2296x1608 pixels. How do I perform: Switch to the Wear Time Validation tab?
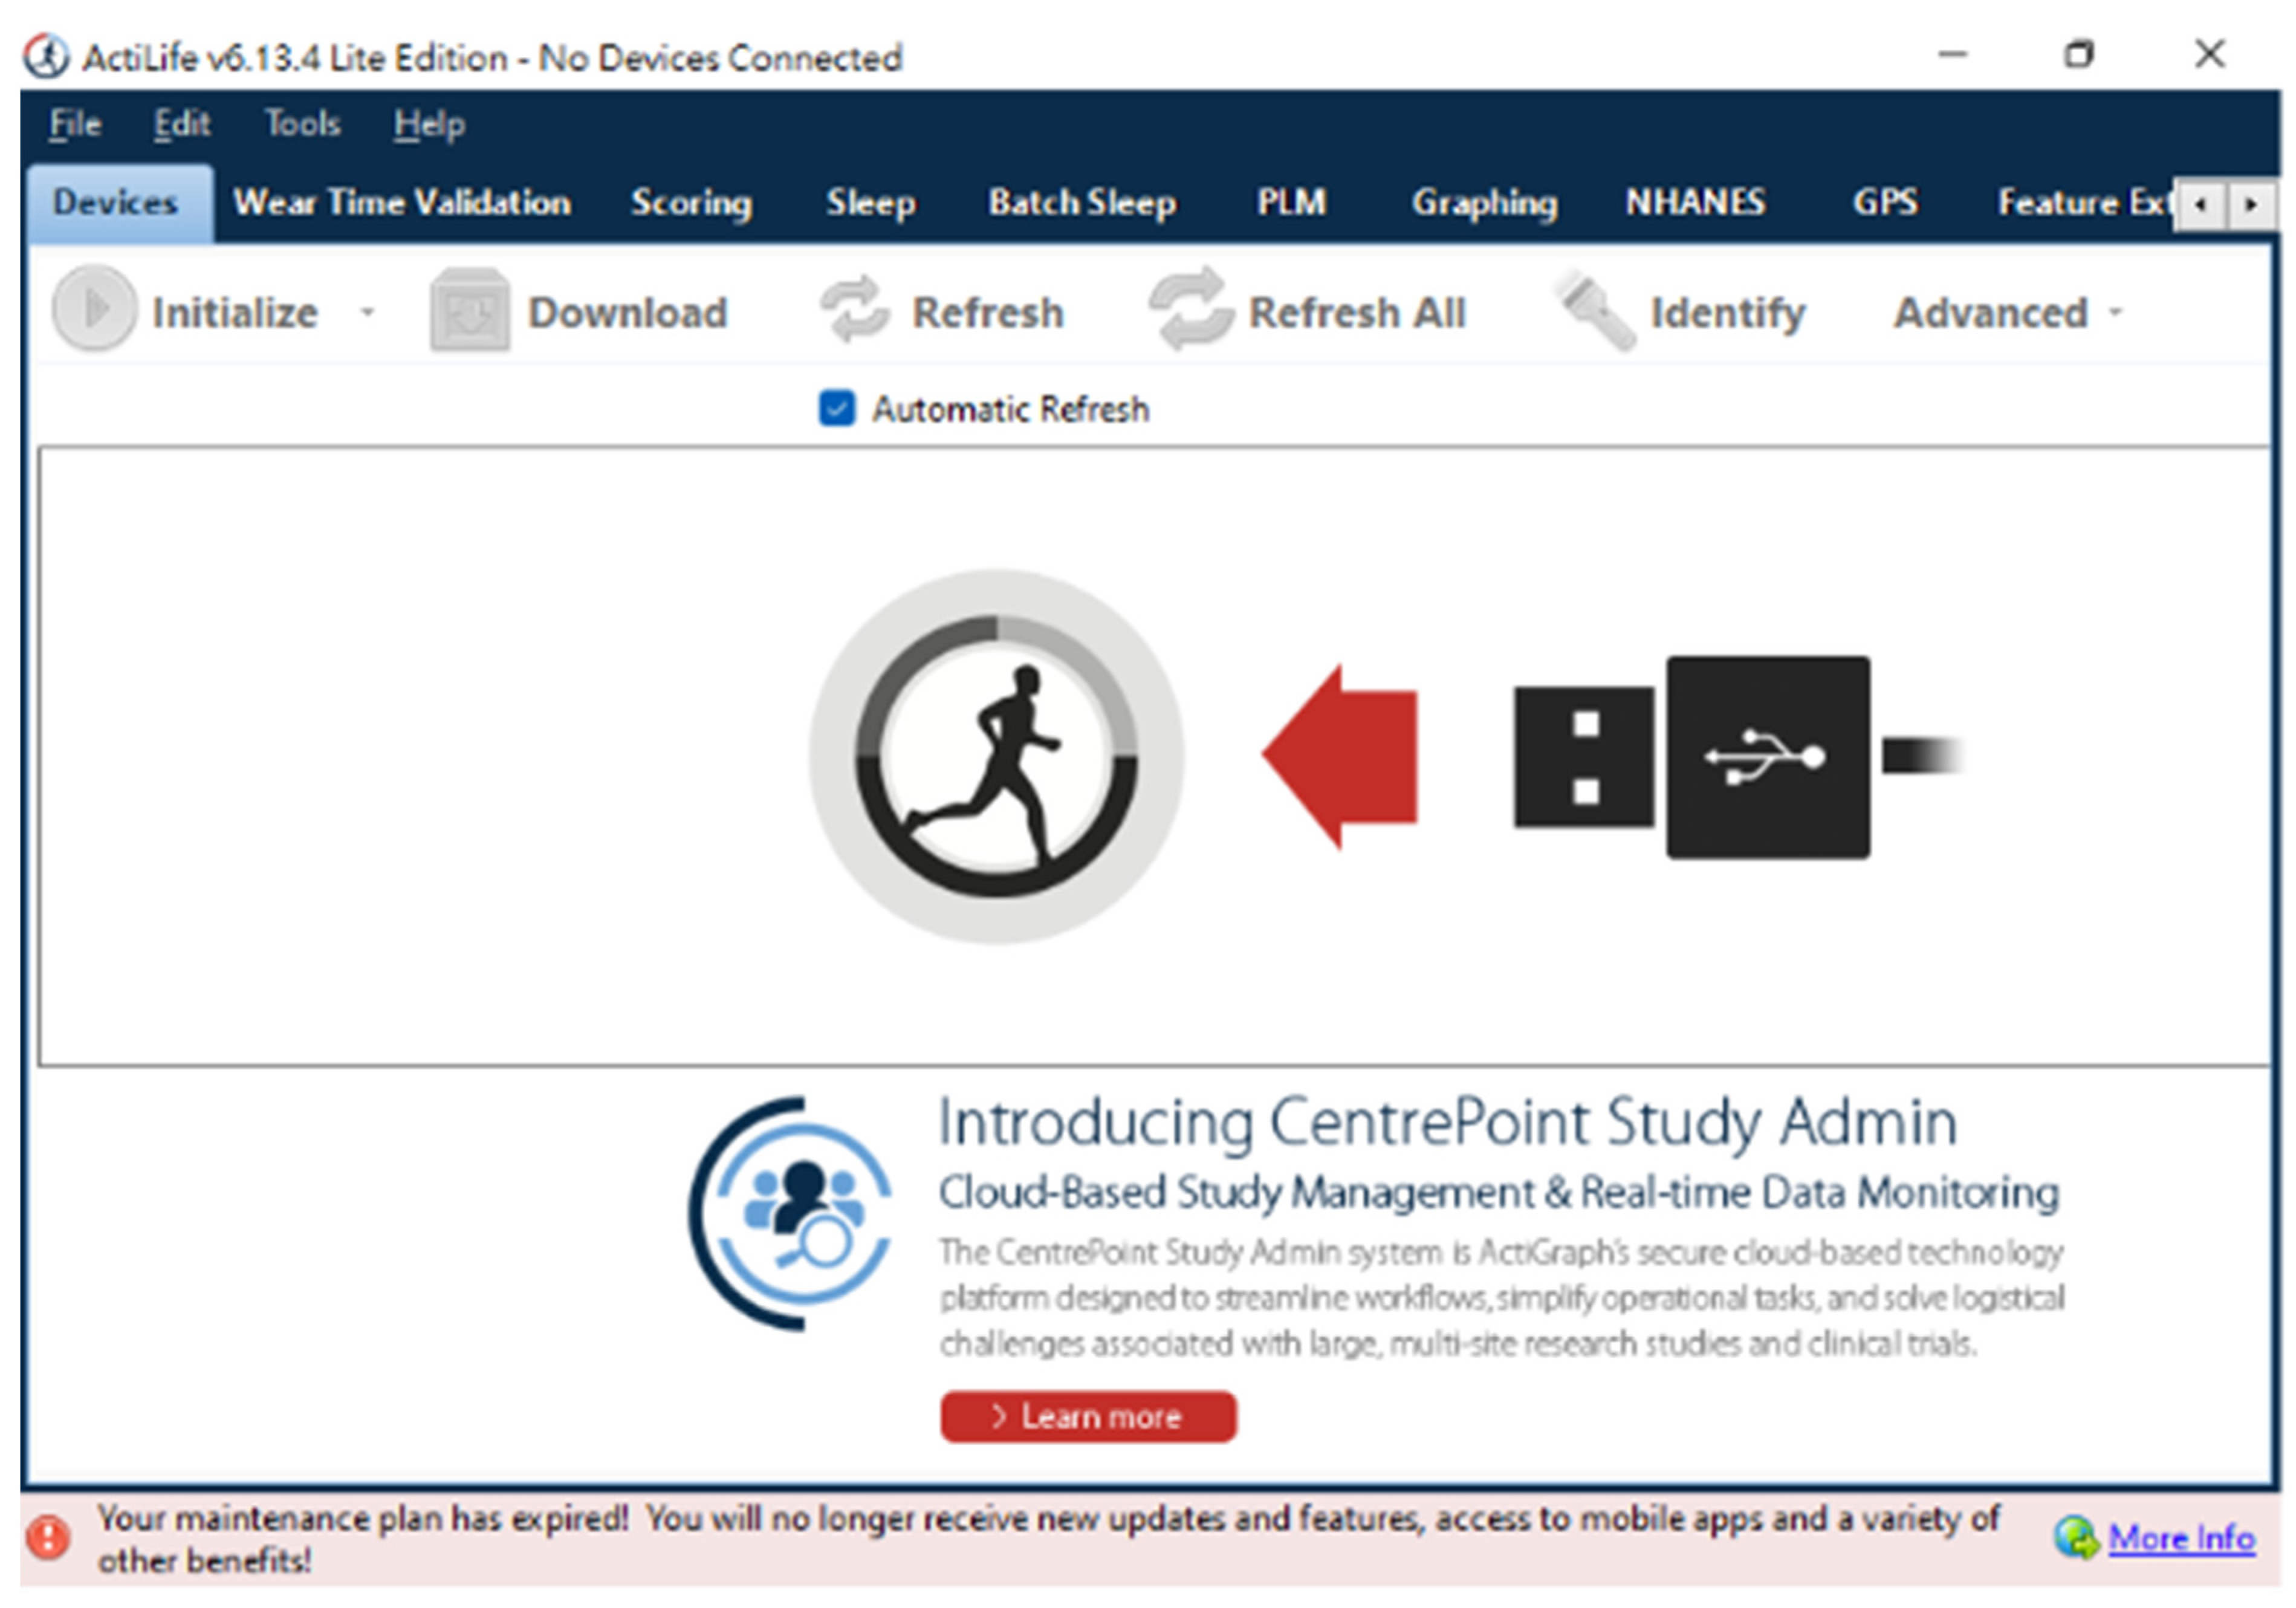(x=402, y=203)
